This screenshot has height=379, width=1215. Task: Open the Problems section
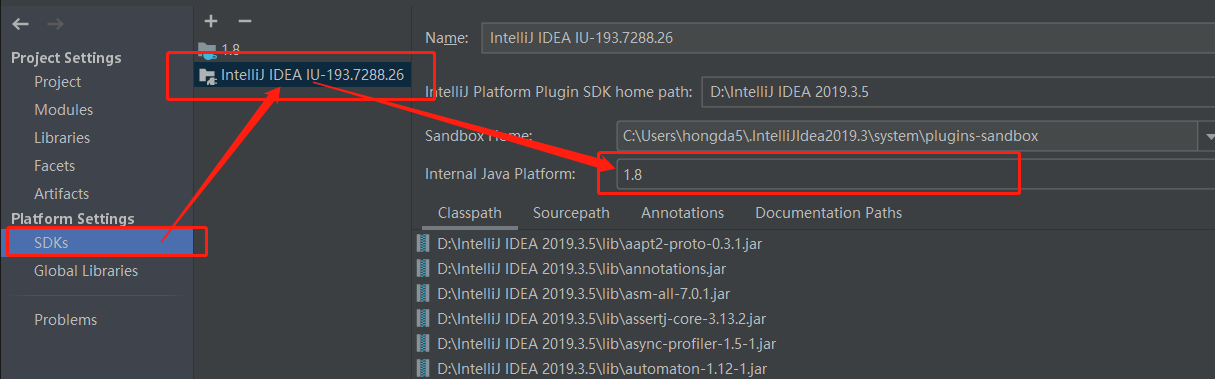(x=66, y=320)
